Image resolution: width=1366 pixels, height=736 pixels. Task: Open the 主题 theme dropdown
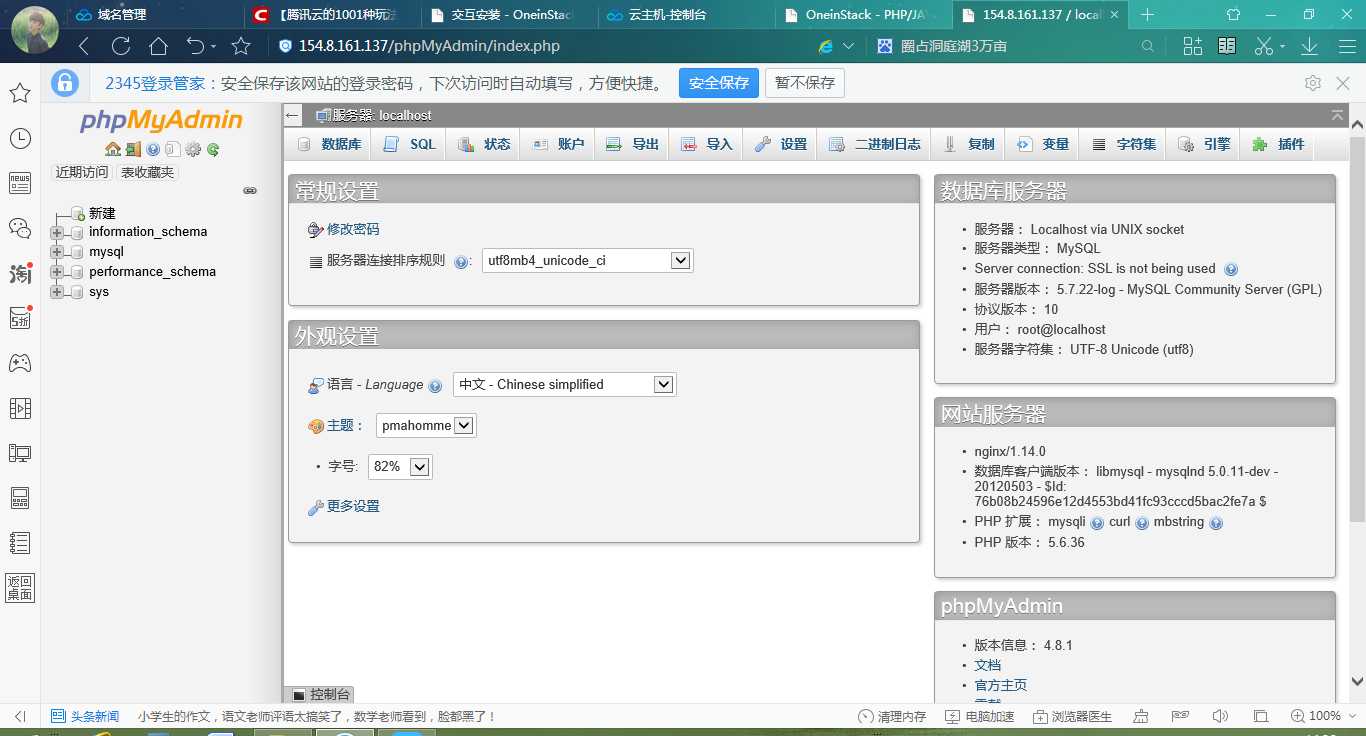pyautogui.click(x=426, y=425)
